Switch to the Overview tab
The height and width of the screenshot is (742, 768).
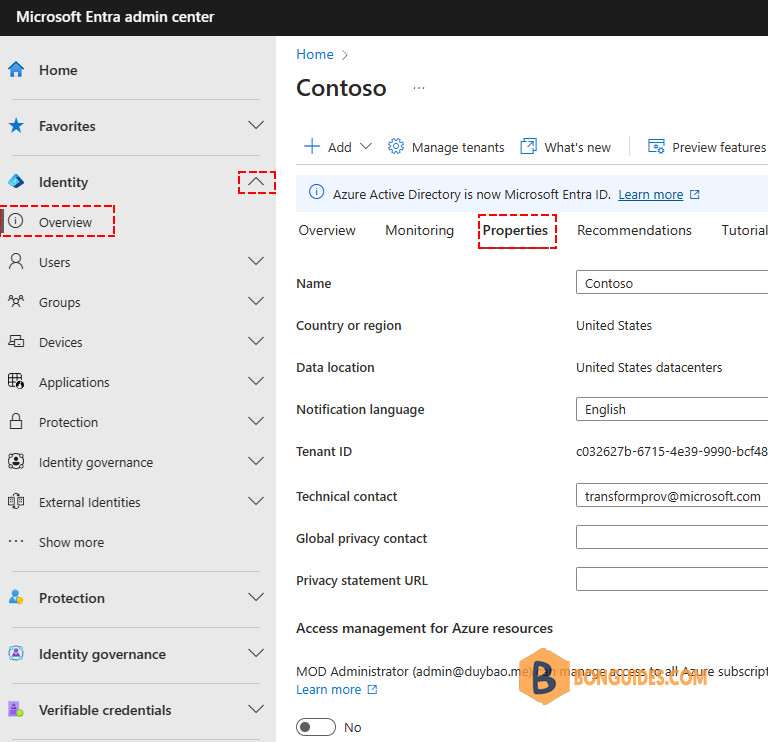coord(327,230)
